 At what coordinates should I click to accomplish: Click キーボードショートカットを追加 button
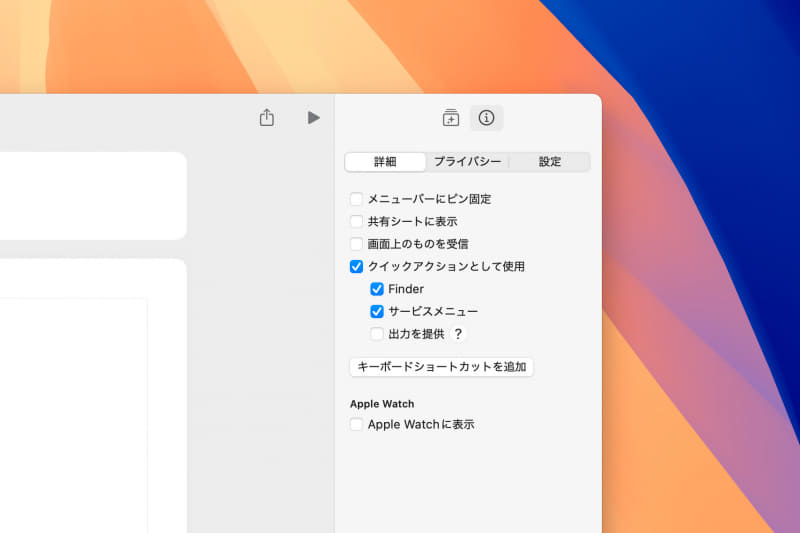pos(441,367)
